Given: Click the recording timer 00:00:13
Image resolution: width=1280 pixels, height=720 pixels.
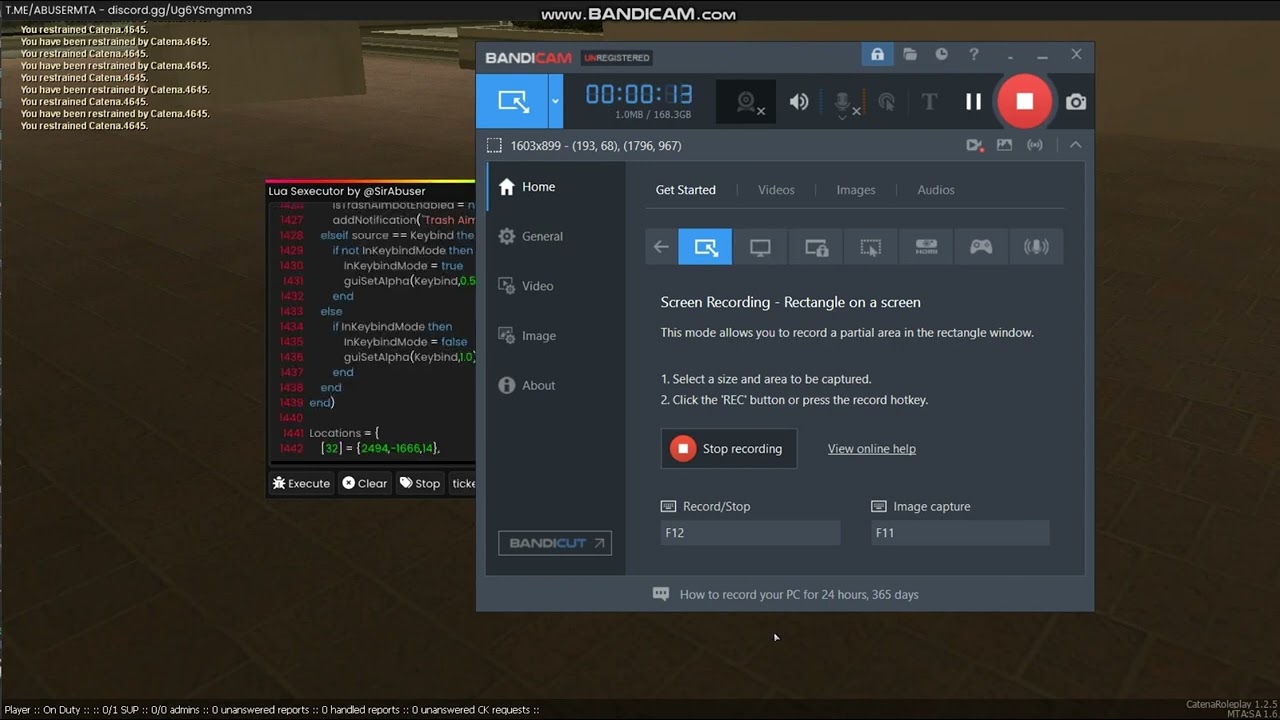Looking at the screenshot, I should [x=639, y=95].
